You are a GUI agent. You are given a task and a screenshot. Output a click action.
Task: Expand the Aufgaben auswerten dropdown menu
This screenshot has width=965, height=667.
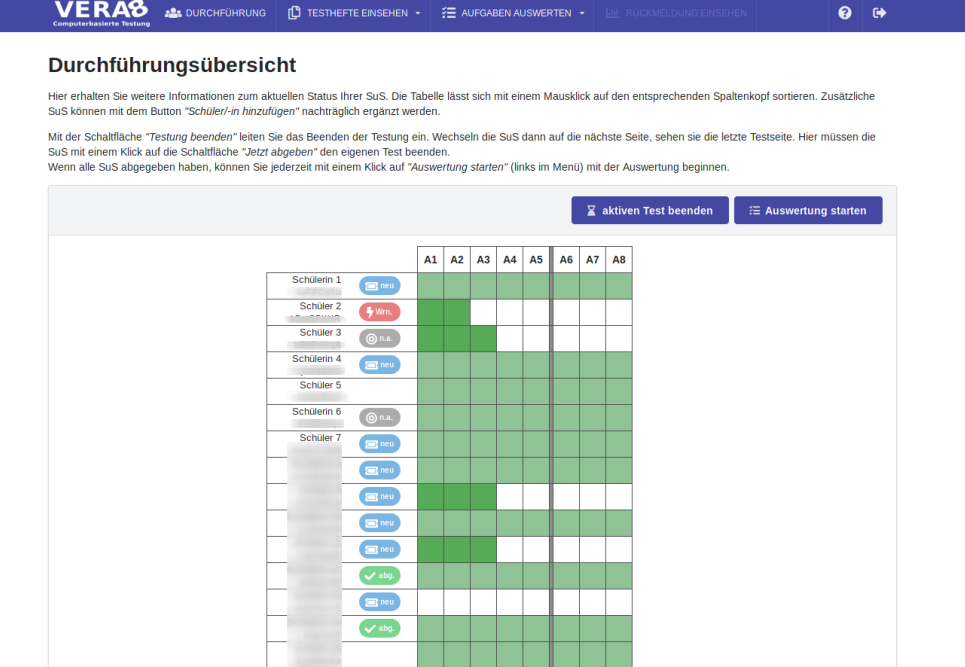pos(512,13)
